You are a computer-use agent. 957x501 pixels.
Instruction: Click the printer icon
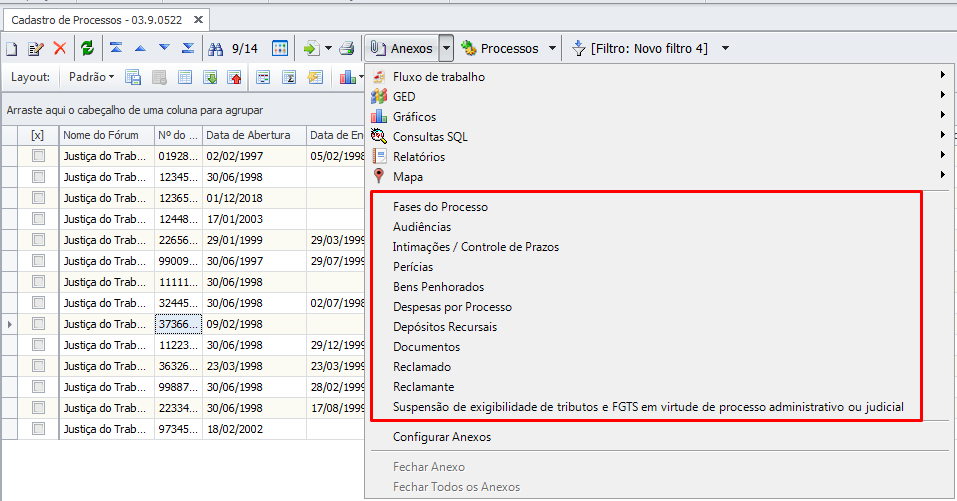(x=347, y=48)
